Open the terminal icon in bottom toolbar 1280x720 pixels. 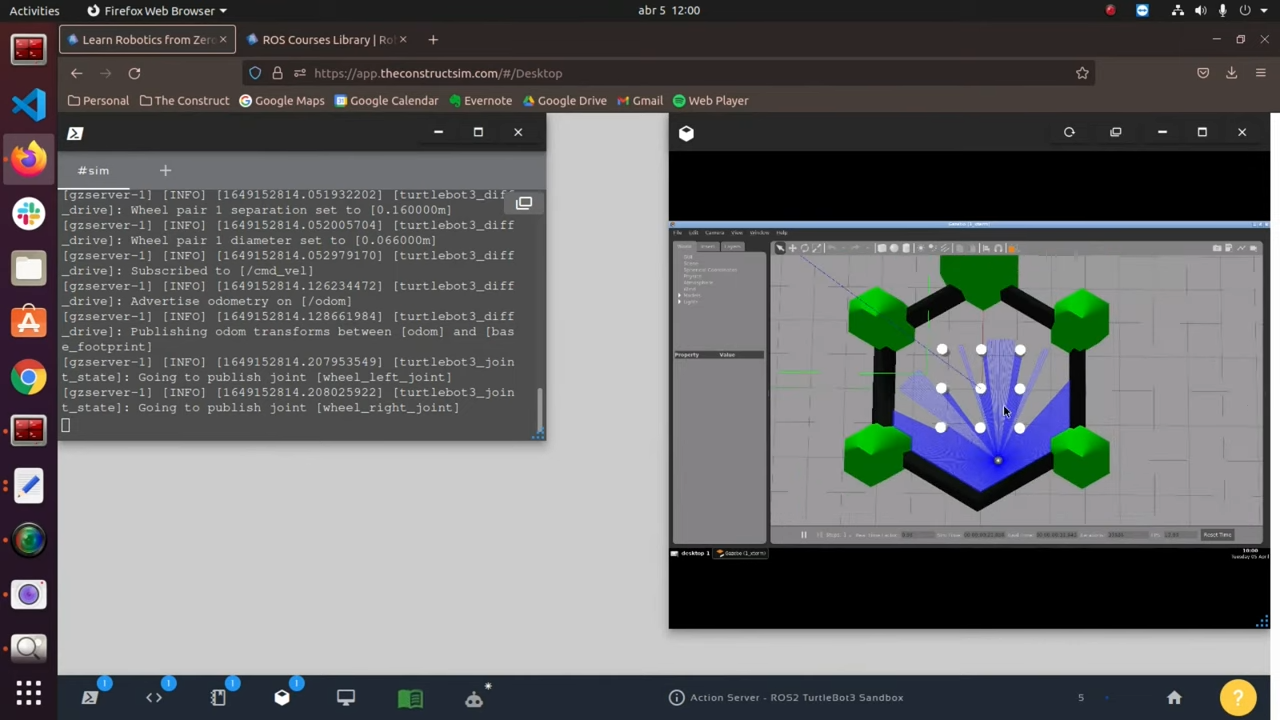90,698
